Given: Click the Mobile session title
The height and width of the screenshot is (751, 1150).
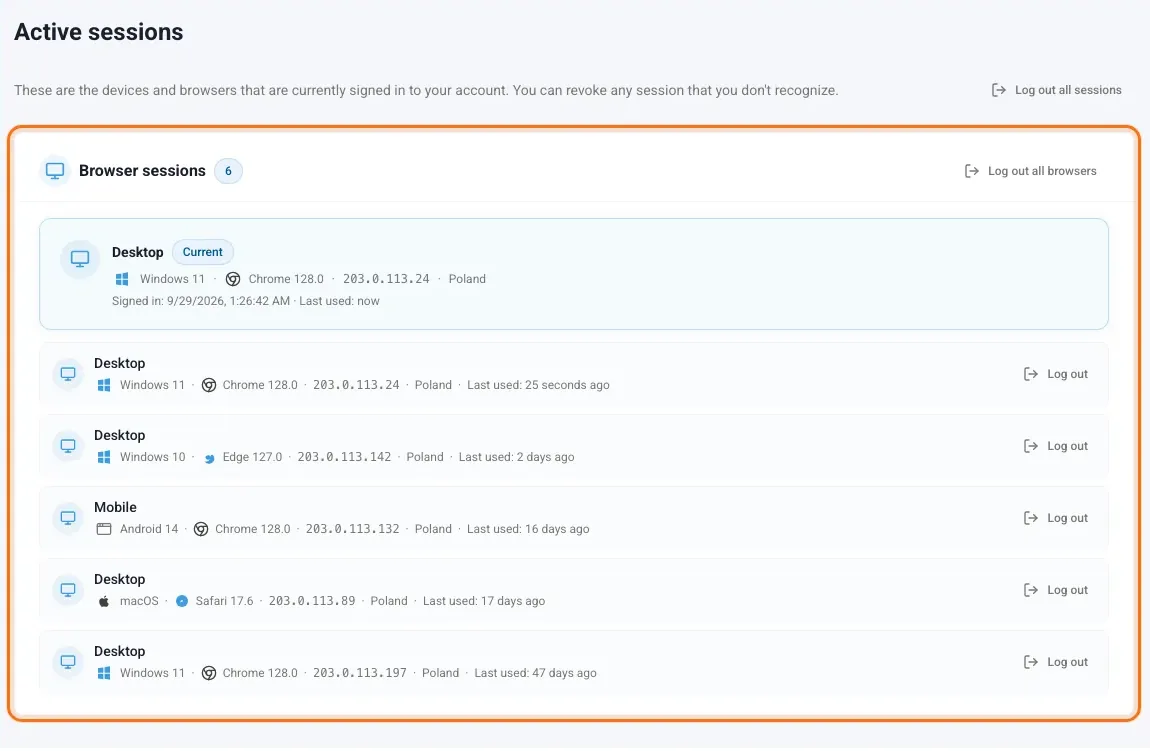Looking at the screenshot, I should click(115, 508).
